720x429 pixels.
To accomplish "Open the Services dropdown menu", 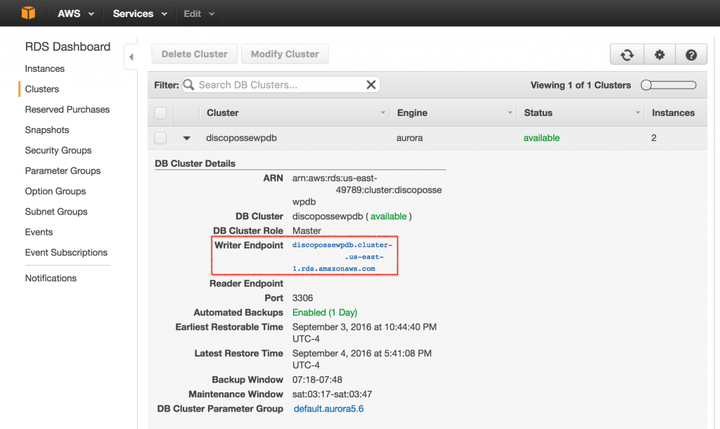I will [x=140, y=14].
